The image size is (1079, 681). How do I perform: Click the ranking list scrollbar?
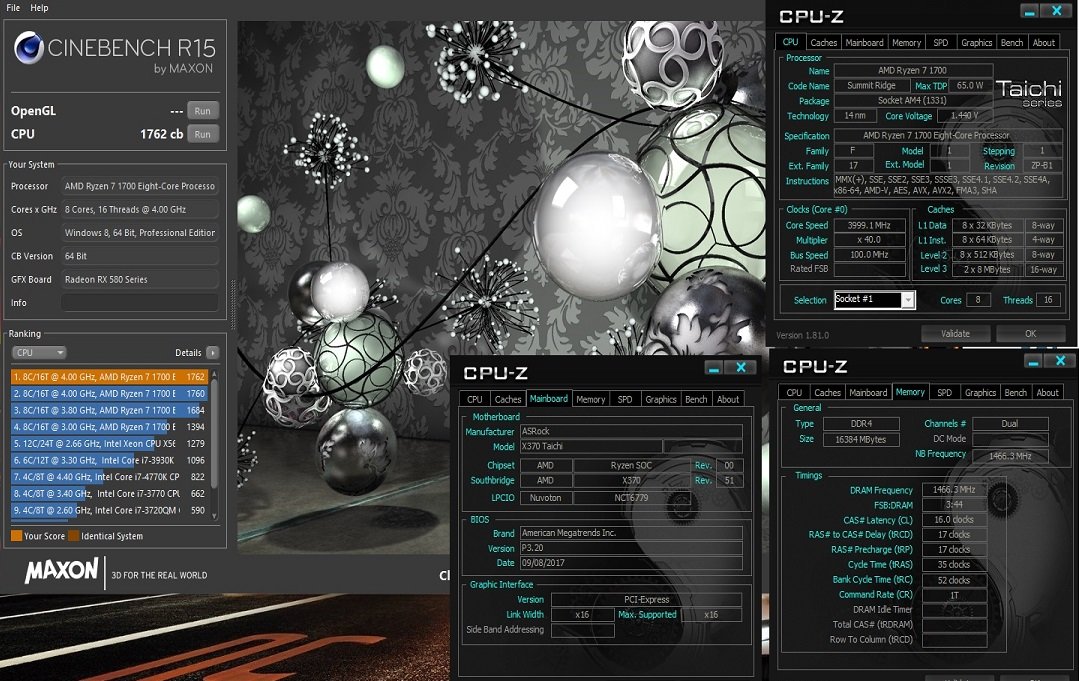point(214,433)
